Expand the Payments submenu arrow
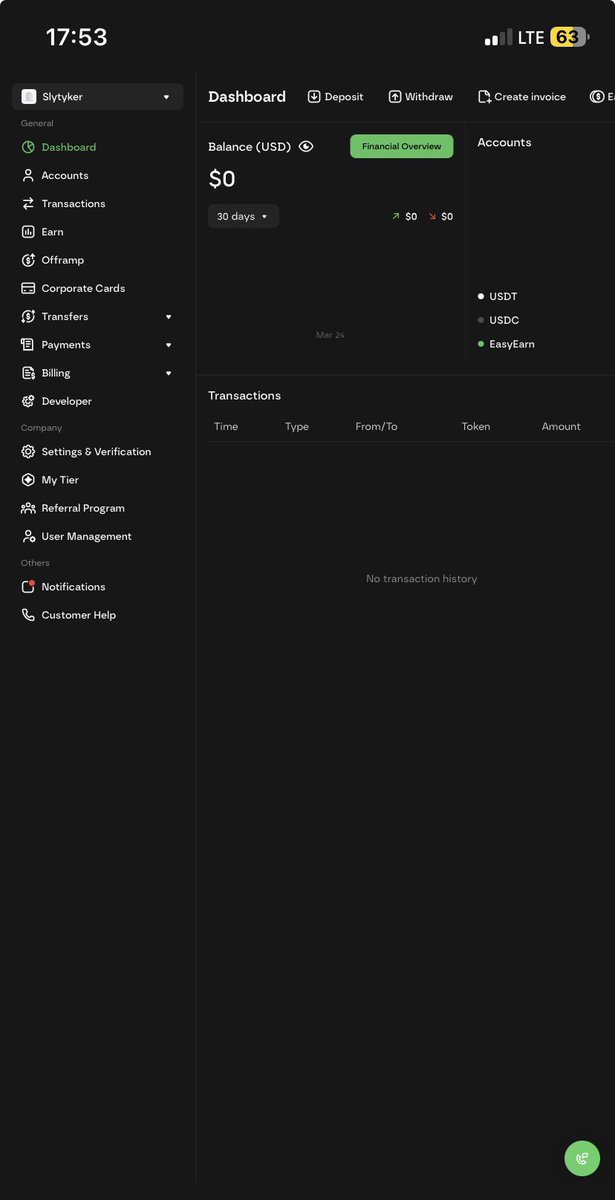This screenshot has width=615, height=1200. point(168,345)
